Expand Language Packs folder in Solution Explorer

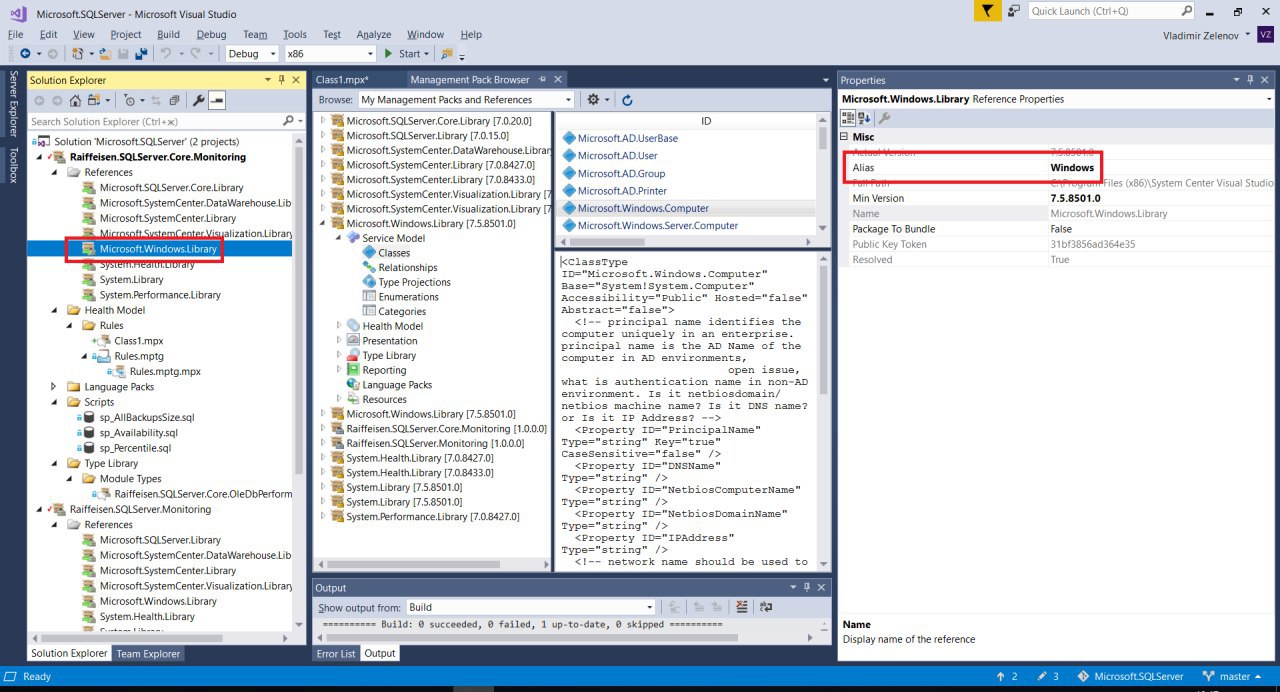[54, 387]
